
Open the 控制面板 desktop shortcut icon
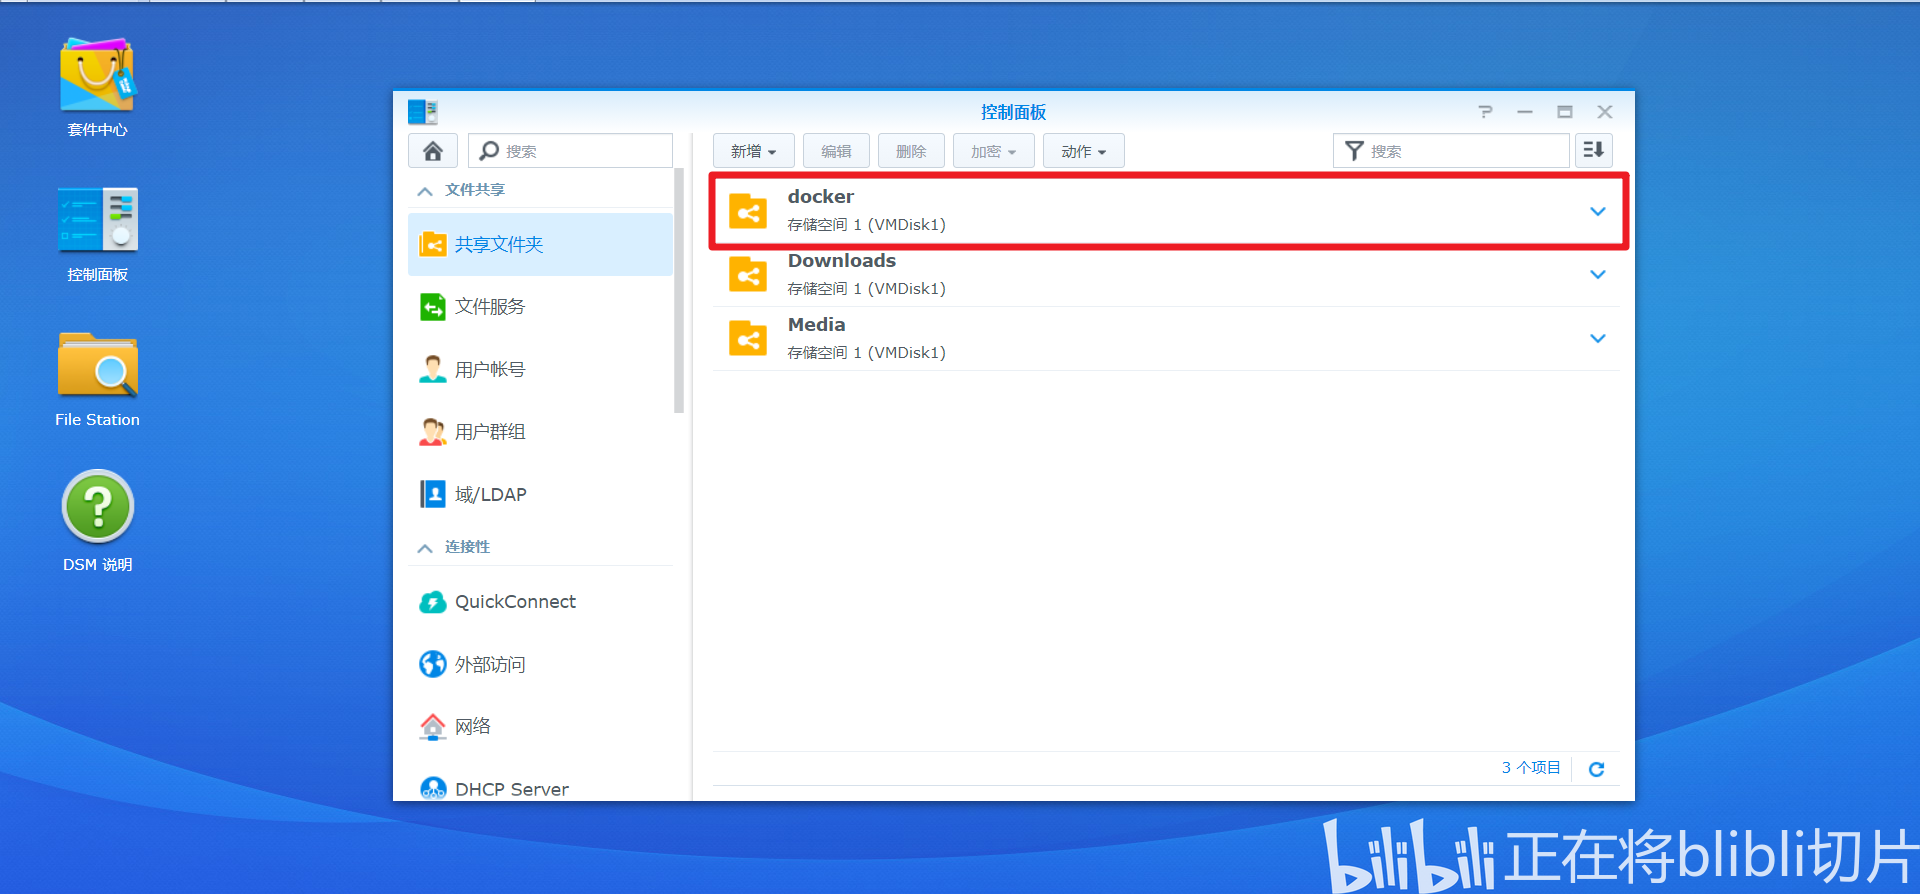click(97, 219)
